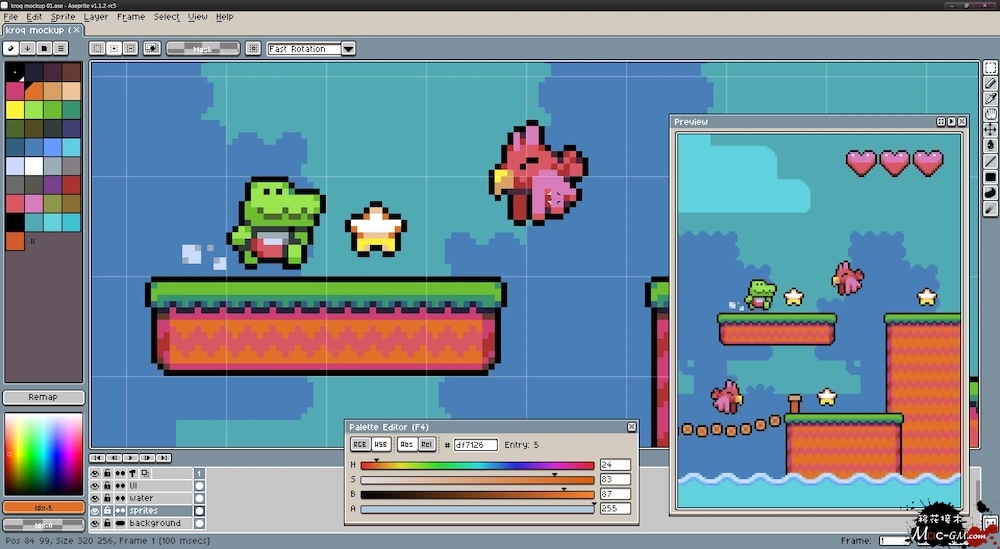The width and height of the screenshot is (1000, 549).
Task: Open the Sprite menu
Action: coord(62,17)
